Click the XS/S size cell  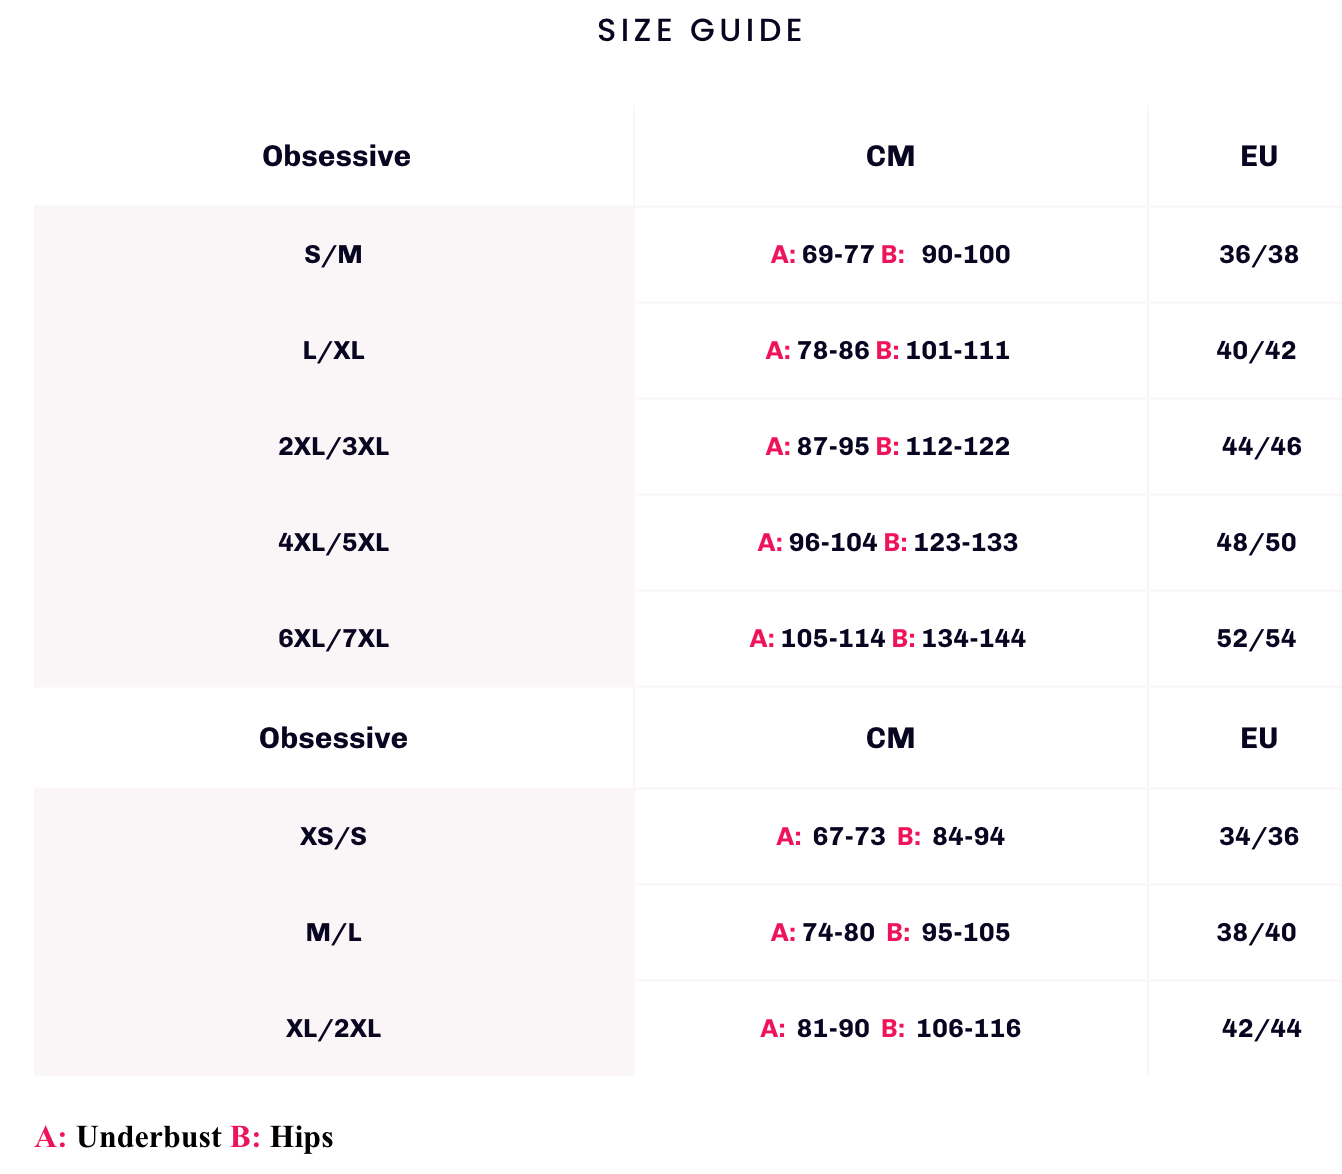pos(333,837)
